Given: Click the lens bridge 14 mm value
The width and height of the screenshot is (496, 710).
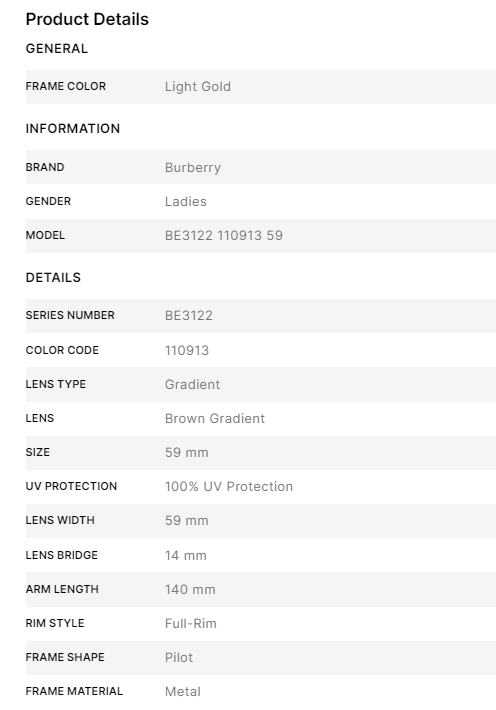Looking at the screenshot, I should (186, 556).
